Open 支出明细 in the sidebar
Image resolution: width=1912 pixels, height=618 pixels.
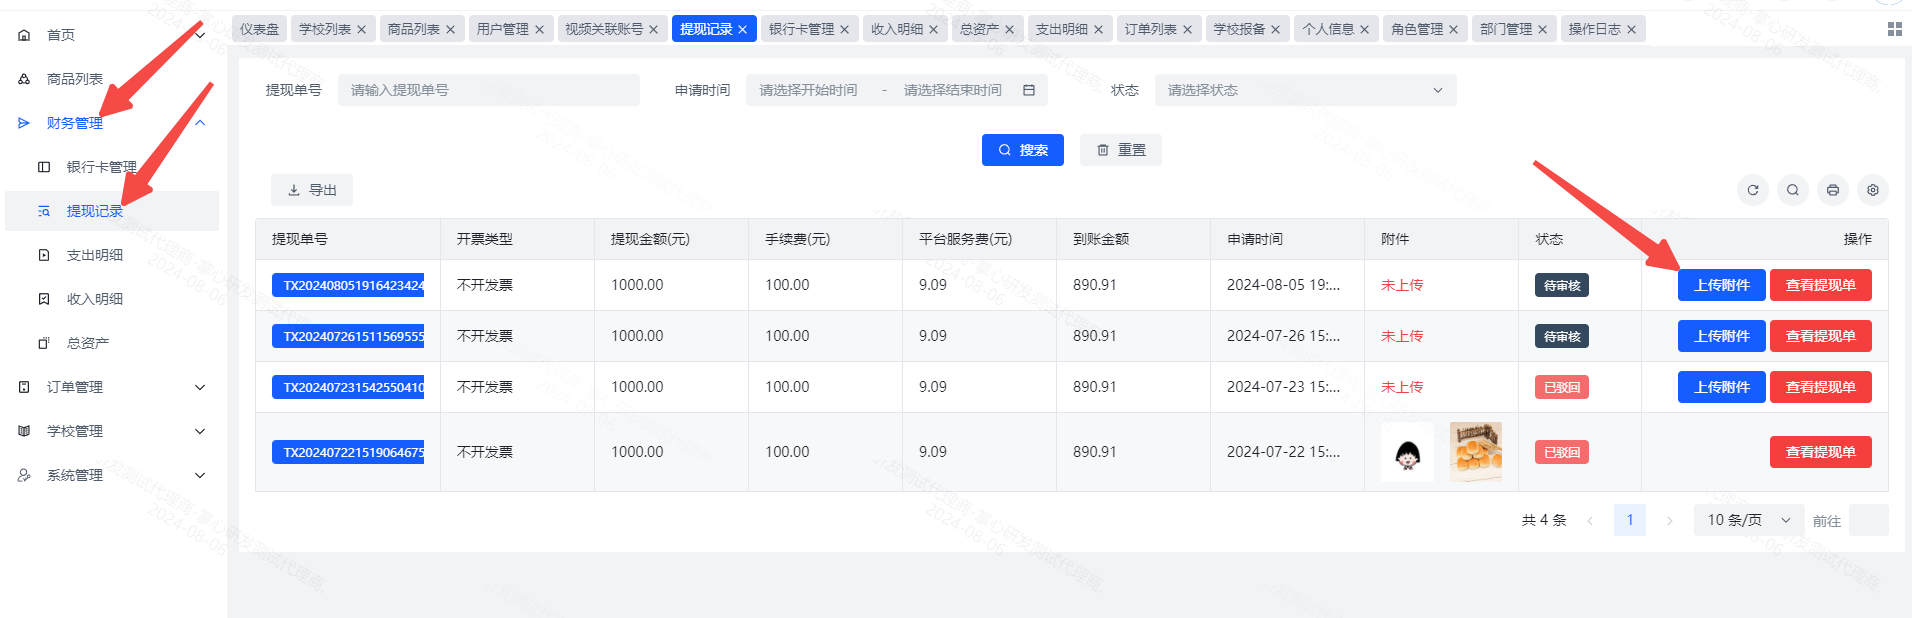[x=94, y=255]
